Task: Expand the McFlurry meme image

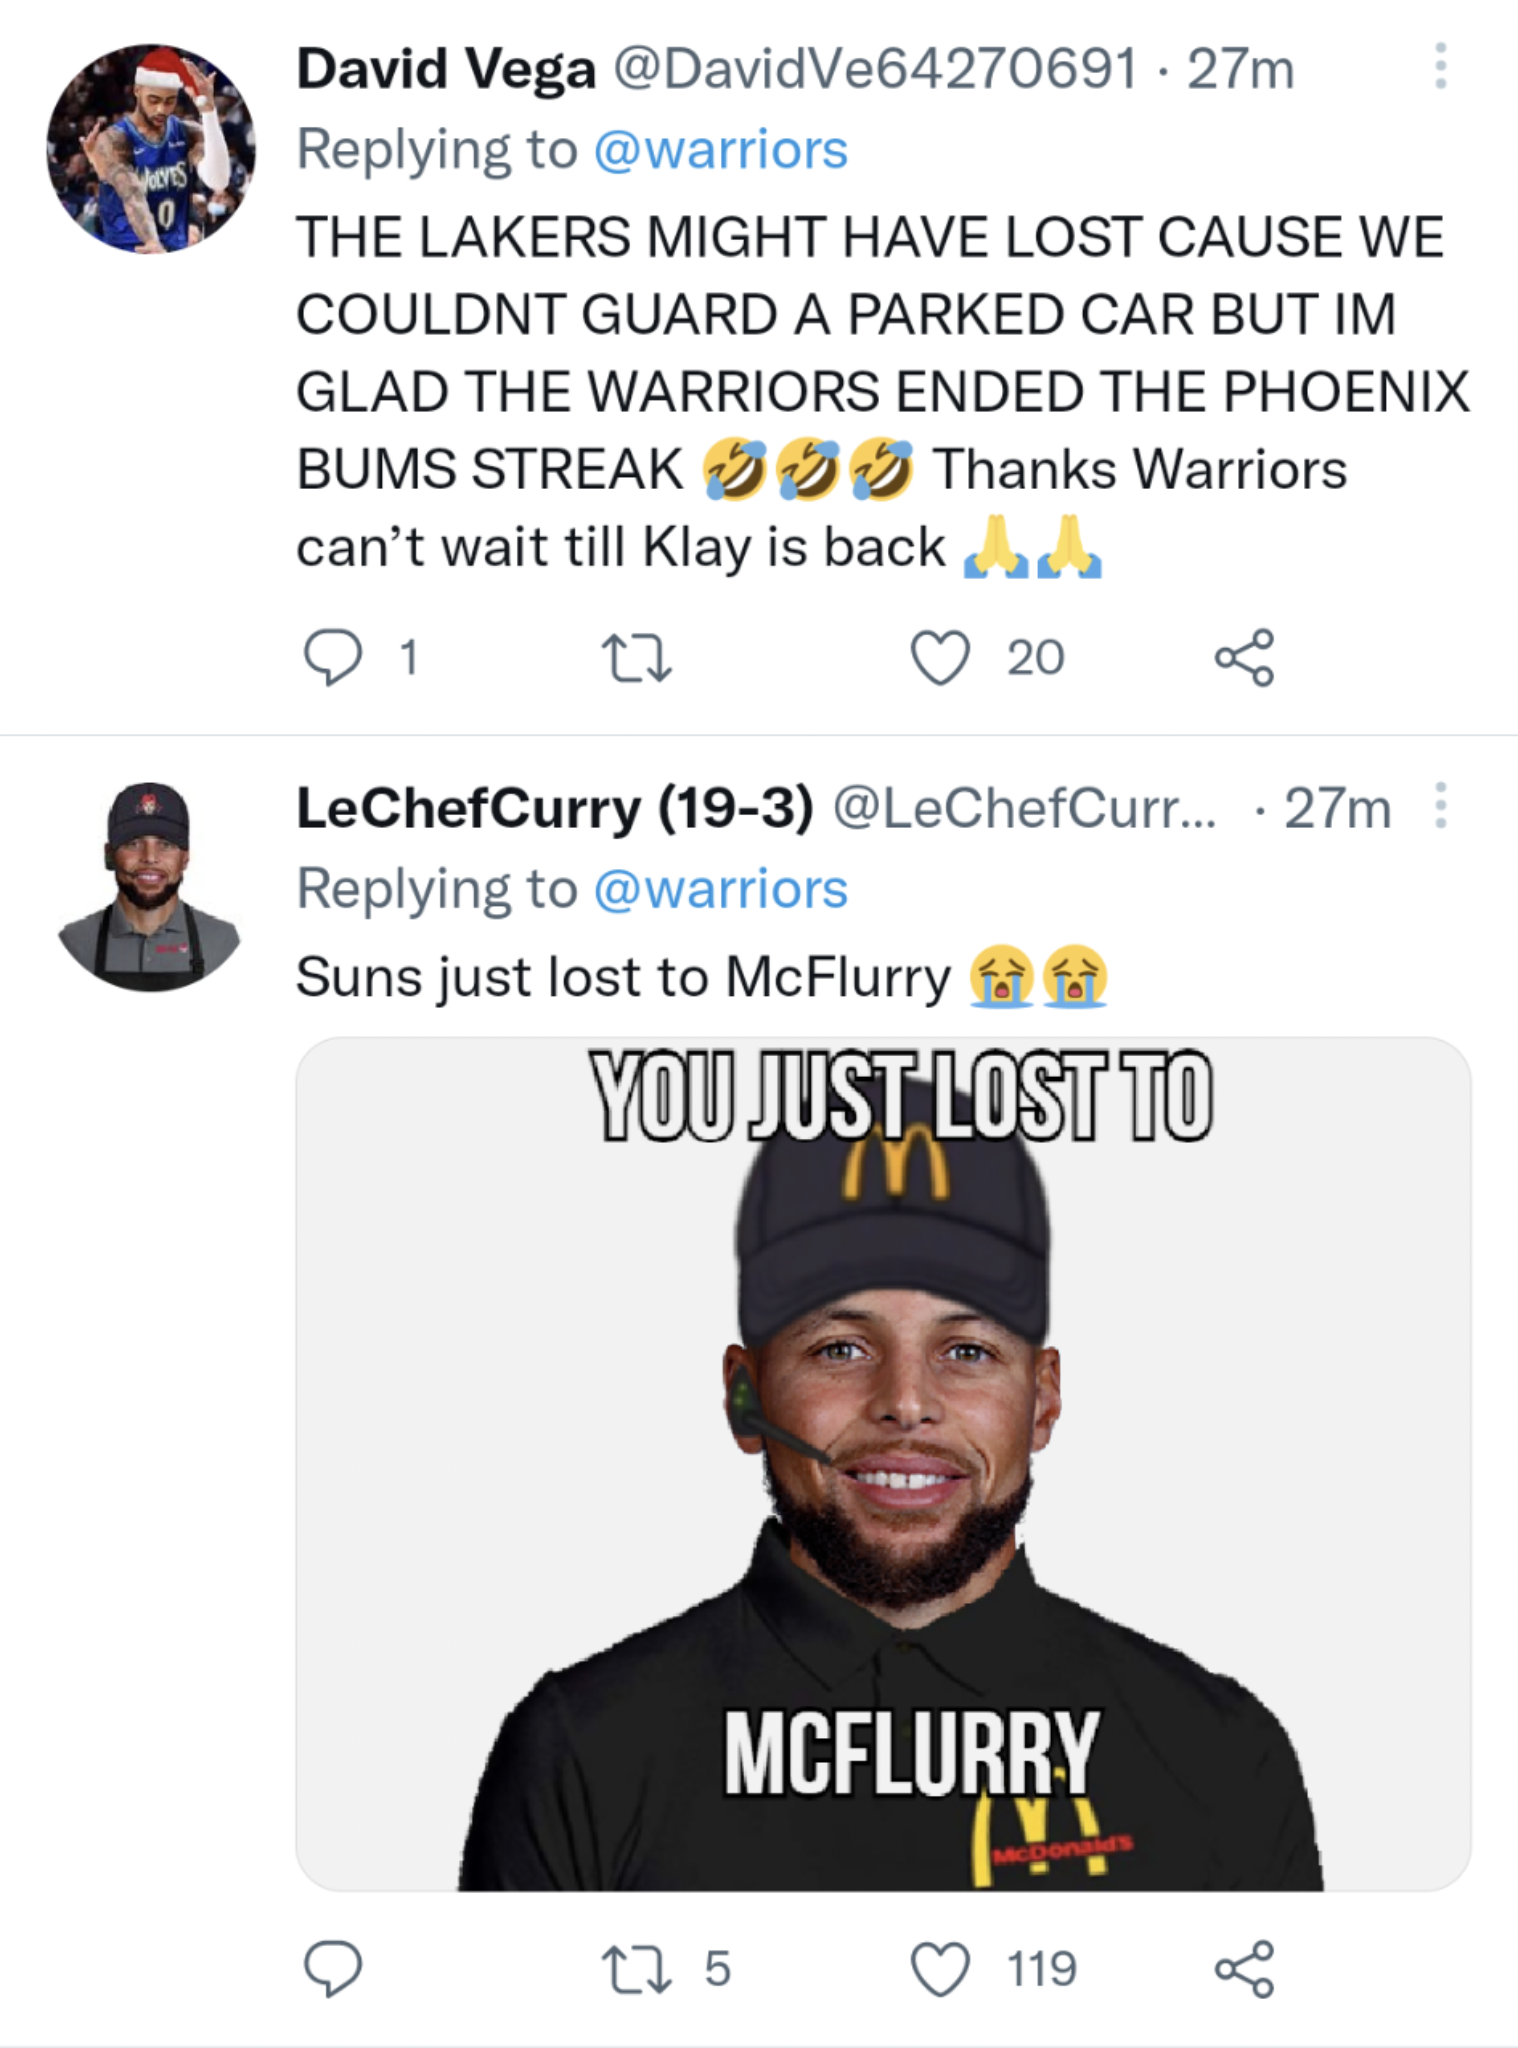Action: (x=883, y=1464)
